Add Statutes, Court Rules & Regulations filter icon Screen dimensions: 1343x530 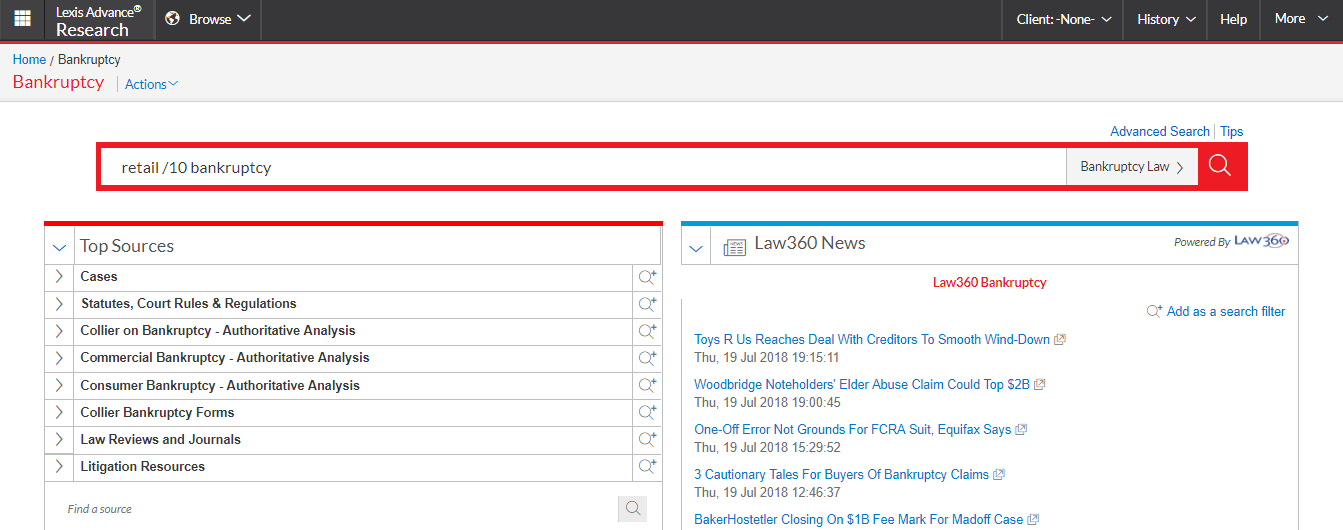pos(648,304)
